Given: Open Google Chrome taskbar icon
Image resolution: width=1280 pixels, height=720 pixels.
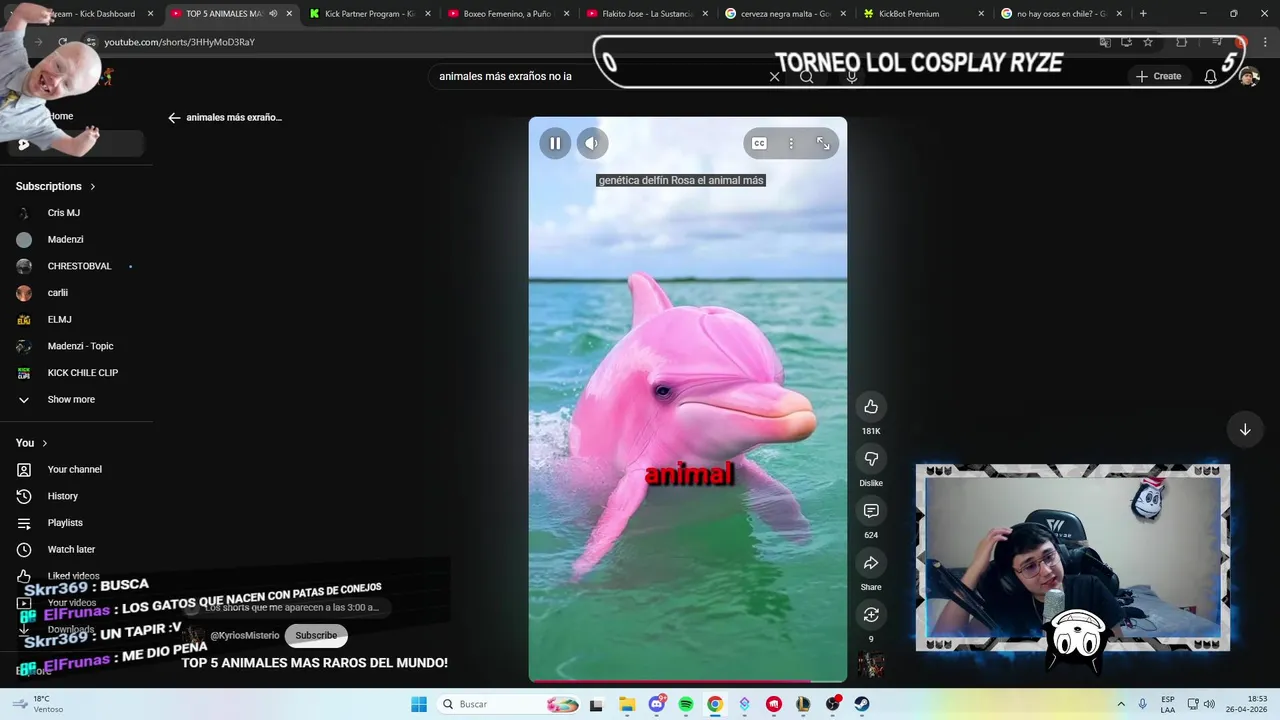Looking at the screenshot, I should [x=715, y=704].
